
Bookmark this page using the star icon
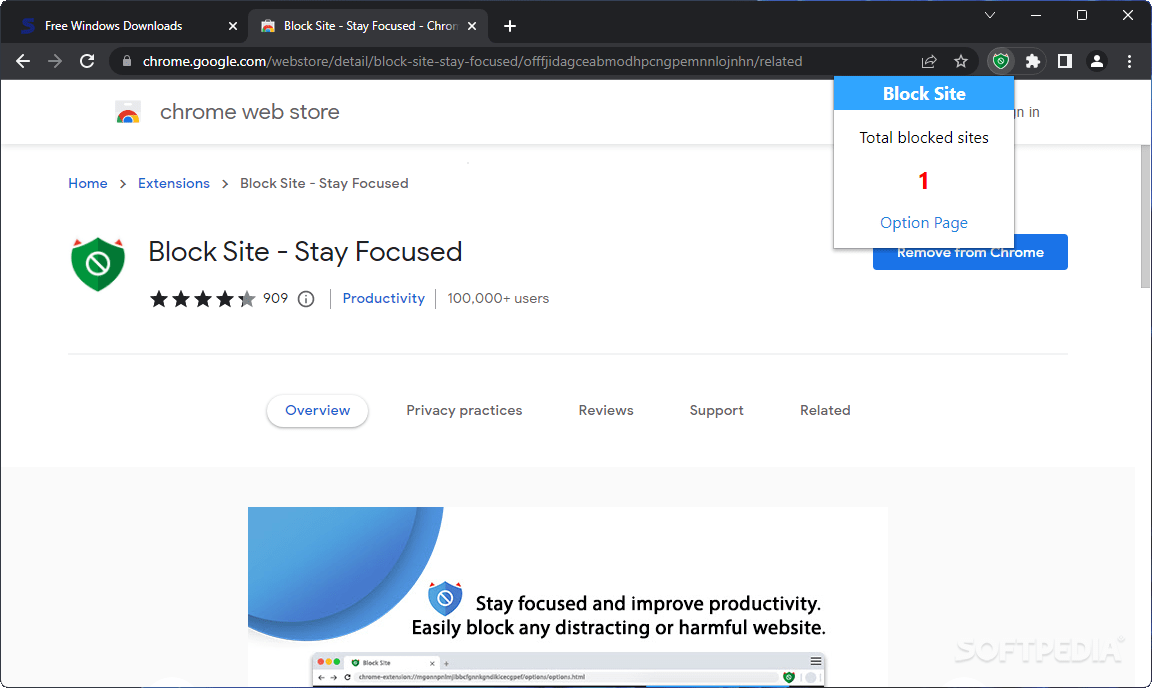point(961,61)
